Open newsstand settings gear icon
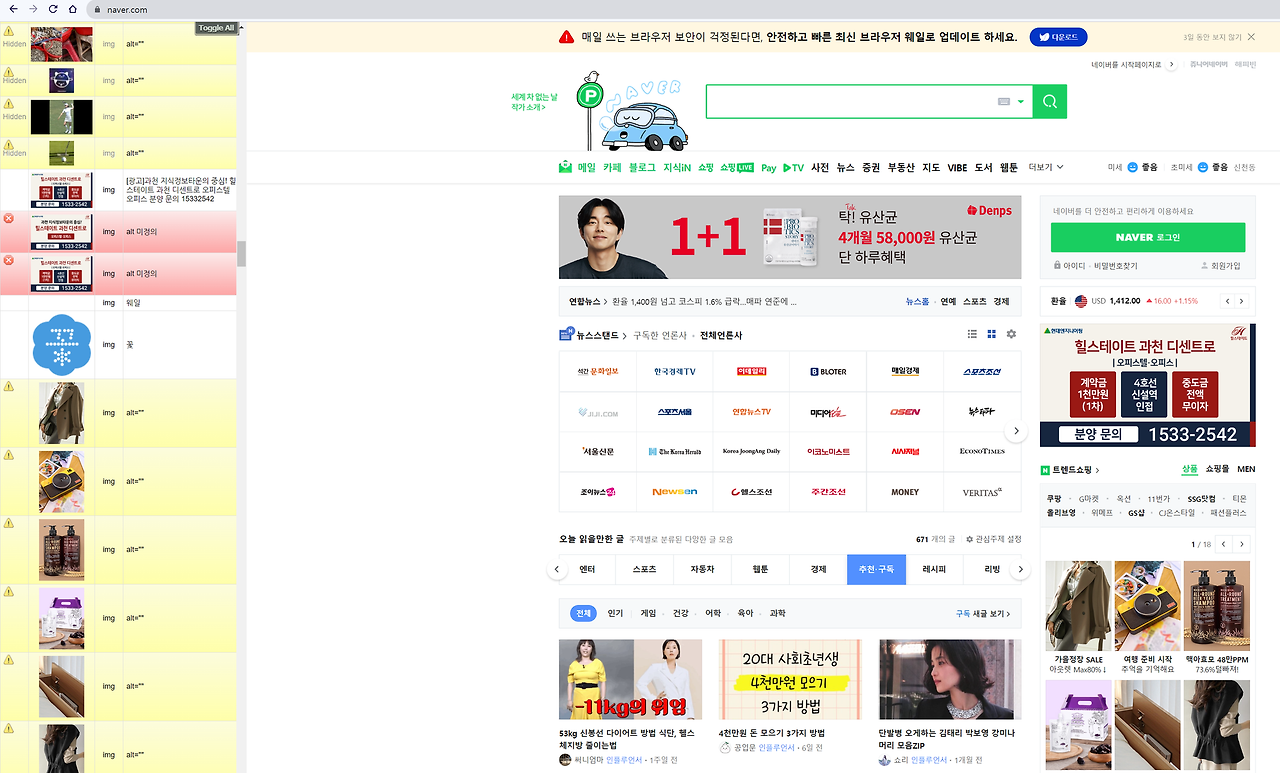 click(x=1011, y=334)
